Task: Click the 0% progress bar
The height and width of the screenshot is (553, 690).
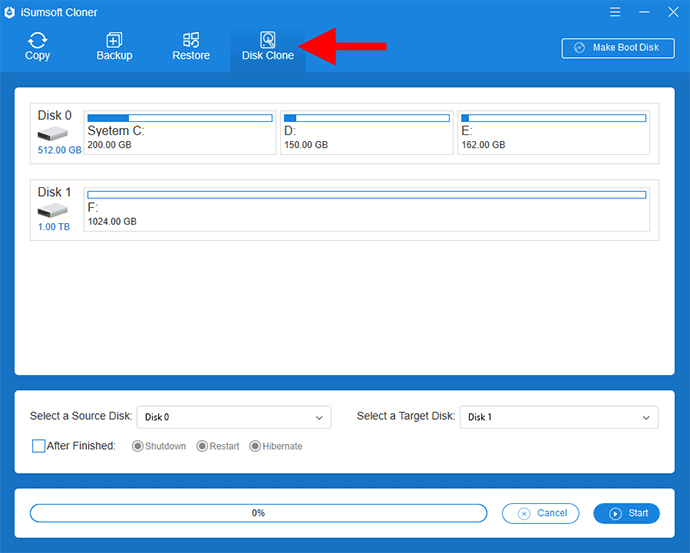Action: click(x=259, y=513)
